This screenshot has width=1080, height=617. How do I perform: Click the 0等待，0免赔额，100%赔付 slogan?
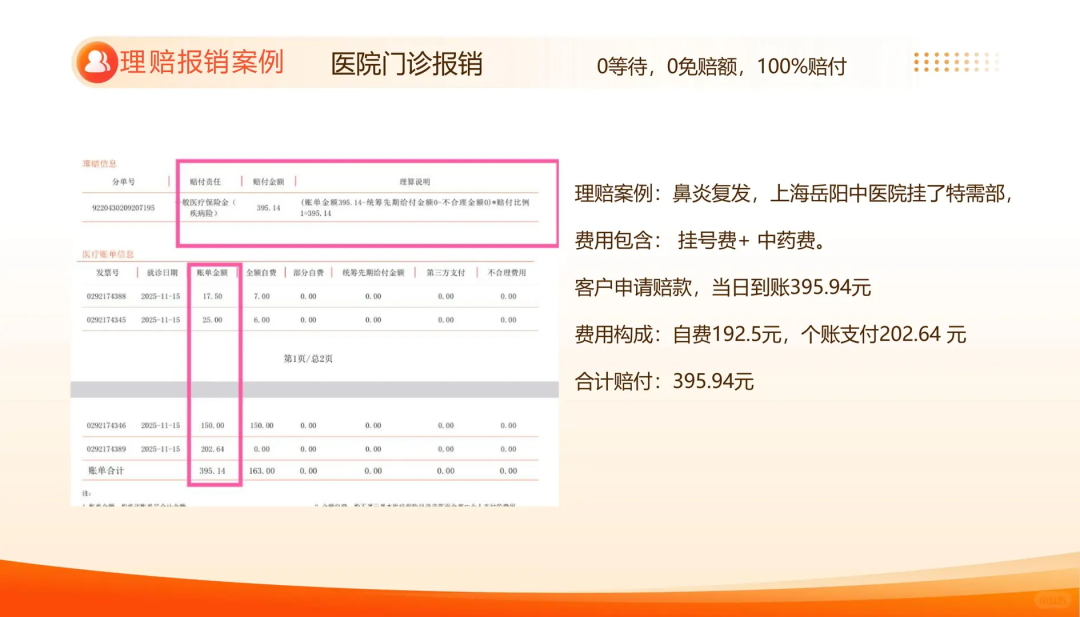coord(721,67)
